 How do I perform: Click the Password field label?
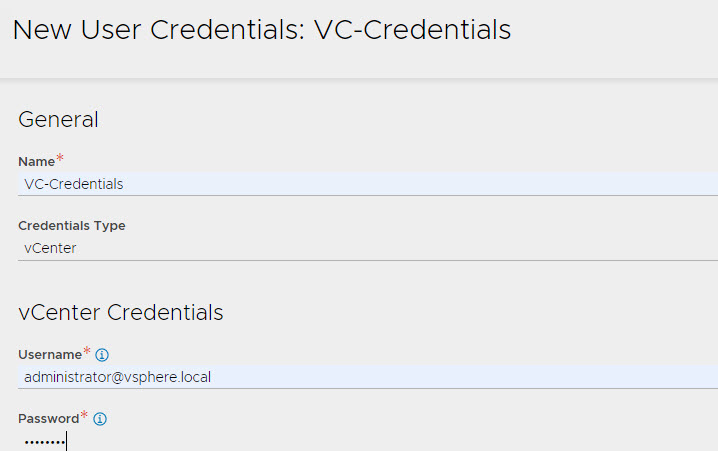coord(48,419)
